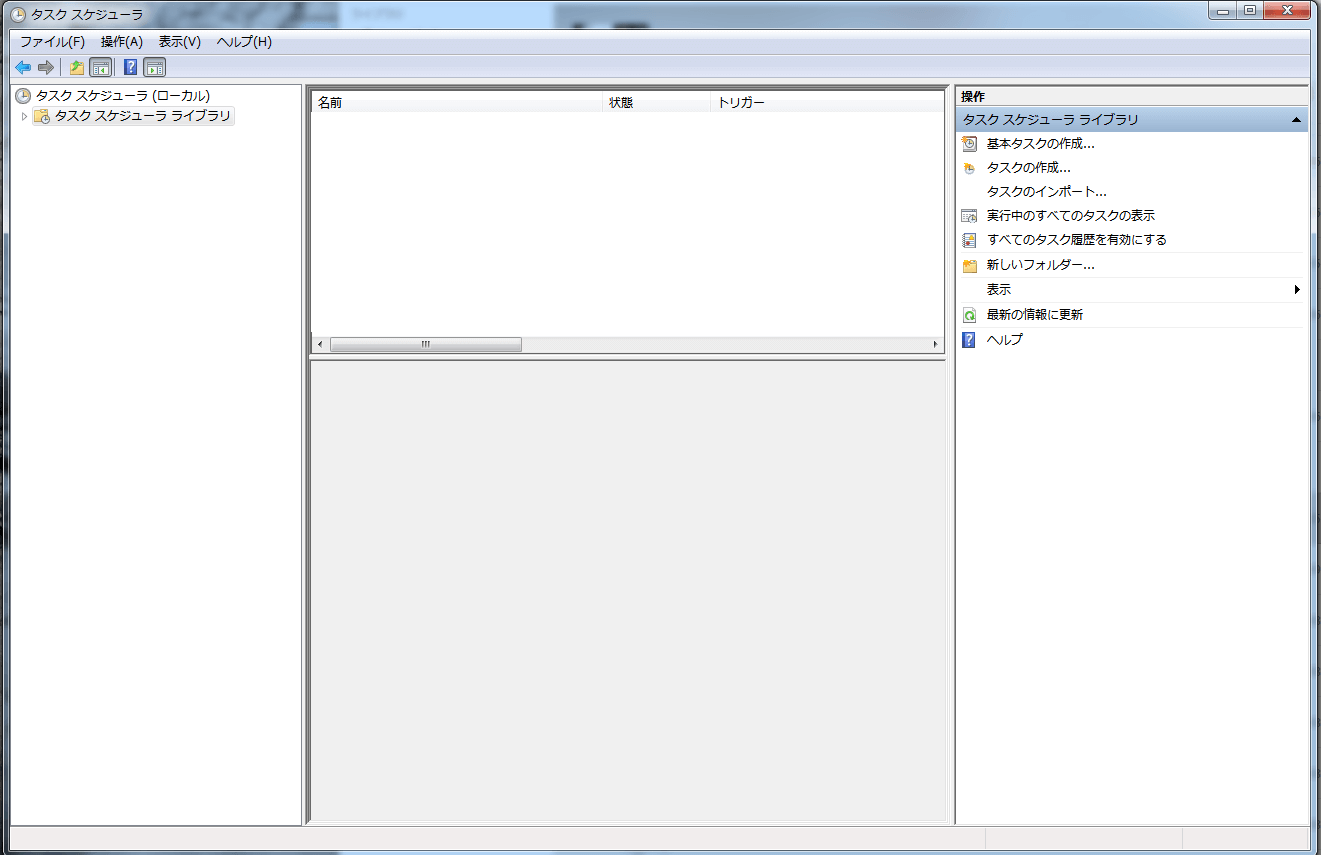Toggle the Action pane toolbar button
The height and width of the screenshot is (855, 1321).
(x=154, y=68)
